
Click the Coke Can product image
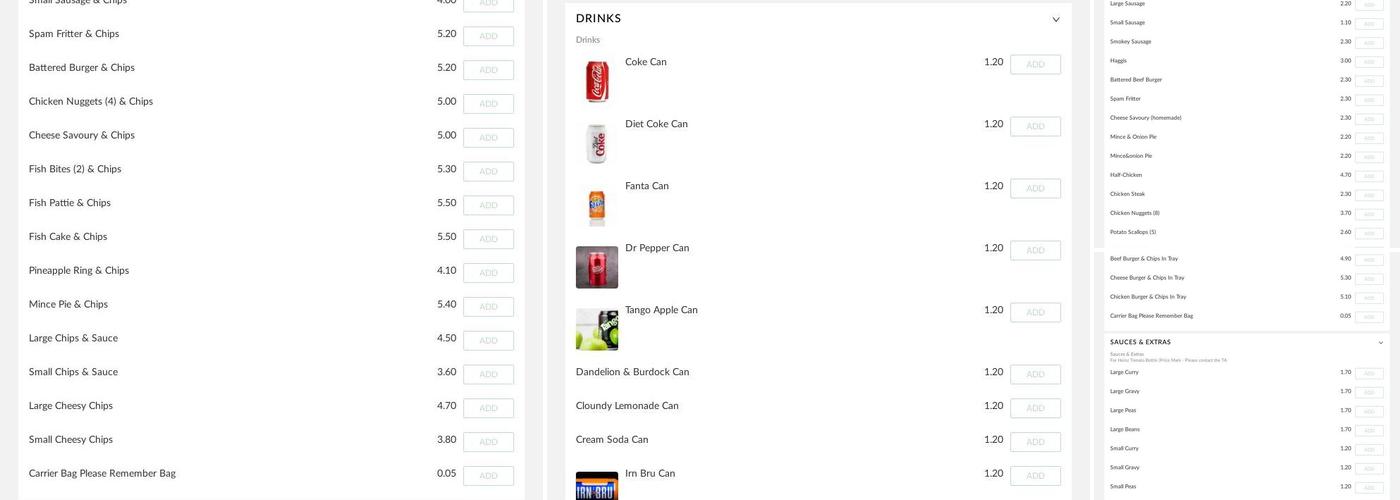click(597, 82)
